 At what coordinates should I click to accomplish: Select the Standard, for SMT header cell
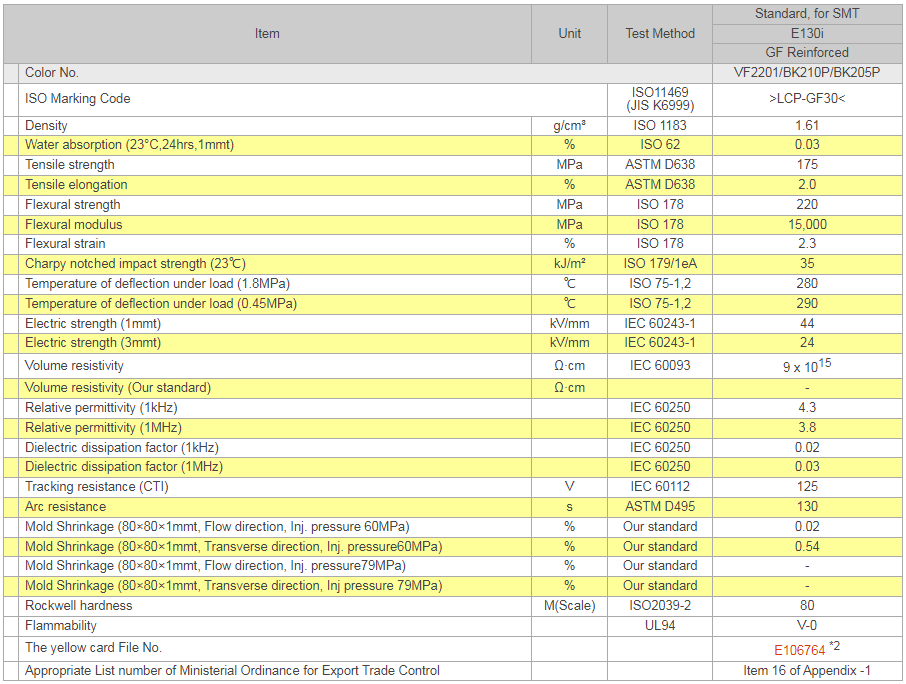[x=807, y=14]
